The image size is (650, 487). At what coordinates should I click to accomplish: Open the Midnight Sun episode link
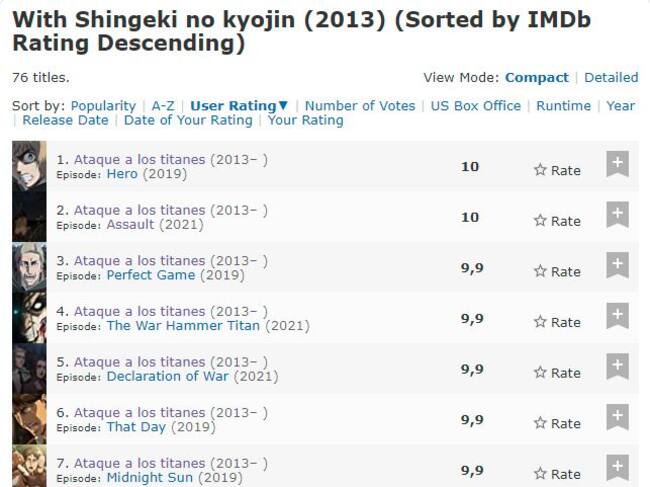click(x=149, y=477)
